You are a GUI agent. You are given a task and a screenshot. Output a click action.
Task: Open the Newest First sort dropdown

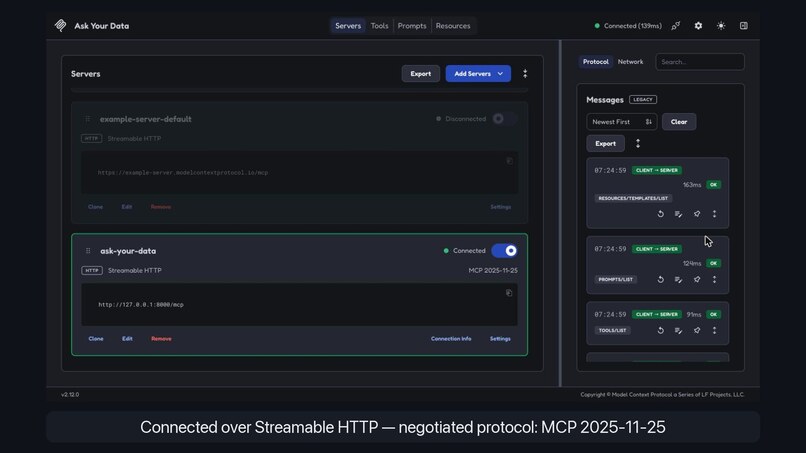point(621,122)
